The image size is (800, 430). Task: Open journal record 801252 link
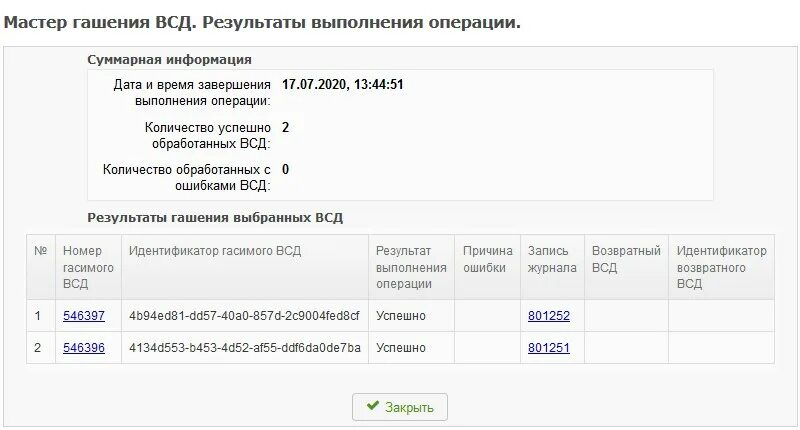tap(548, 316)
